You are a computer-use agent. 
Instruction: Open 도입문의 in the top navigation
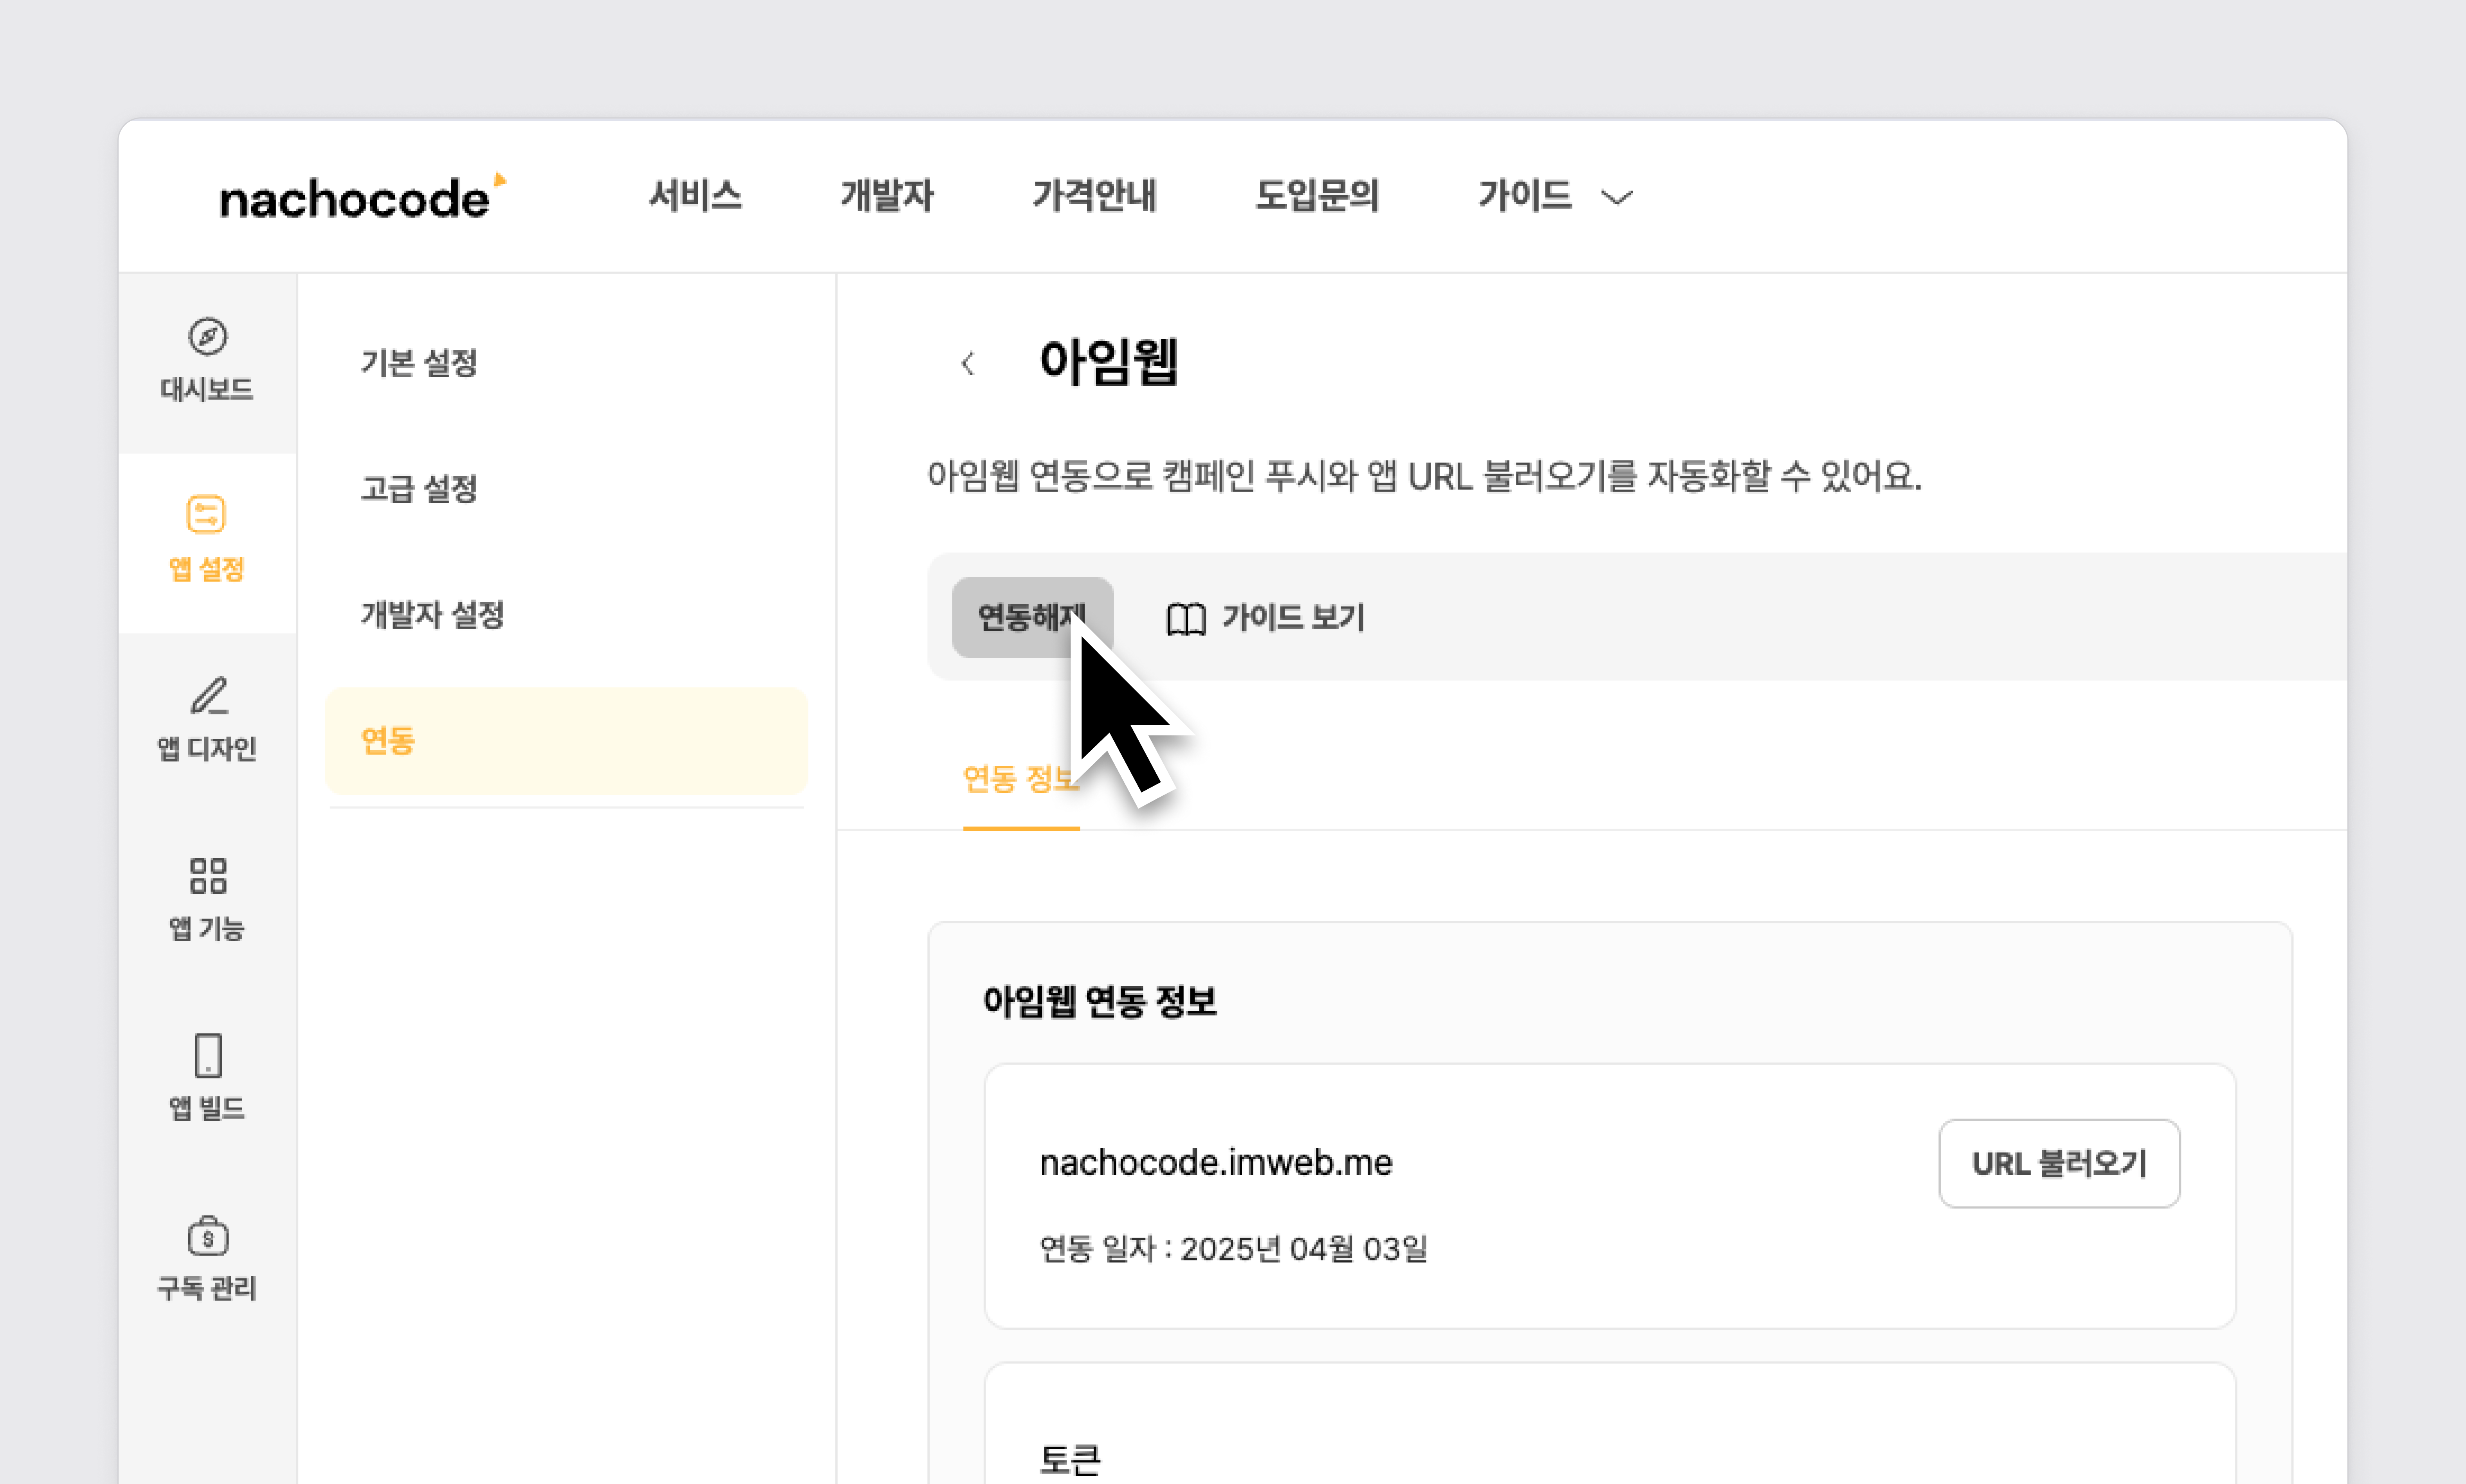1317,195
